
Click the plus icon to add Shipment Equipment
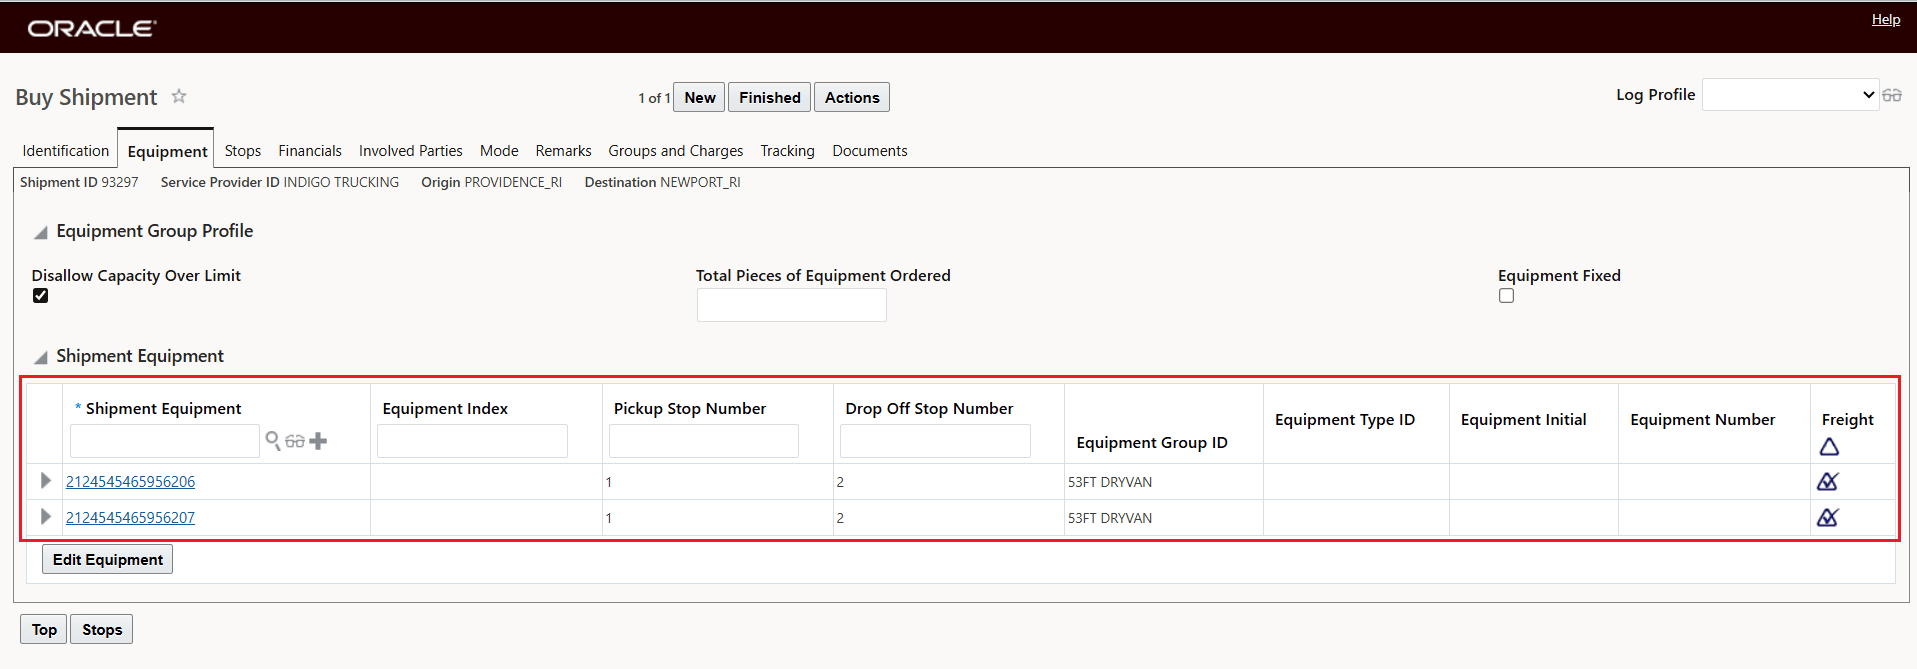pos(318,441)
